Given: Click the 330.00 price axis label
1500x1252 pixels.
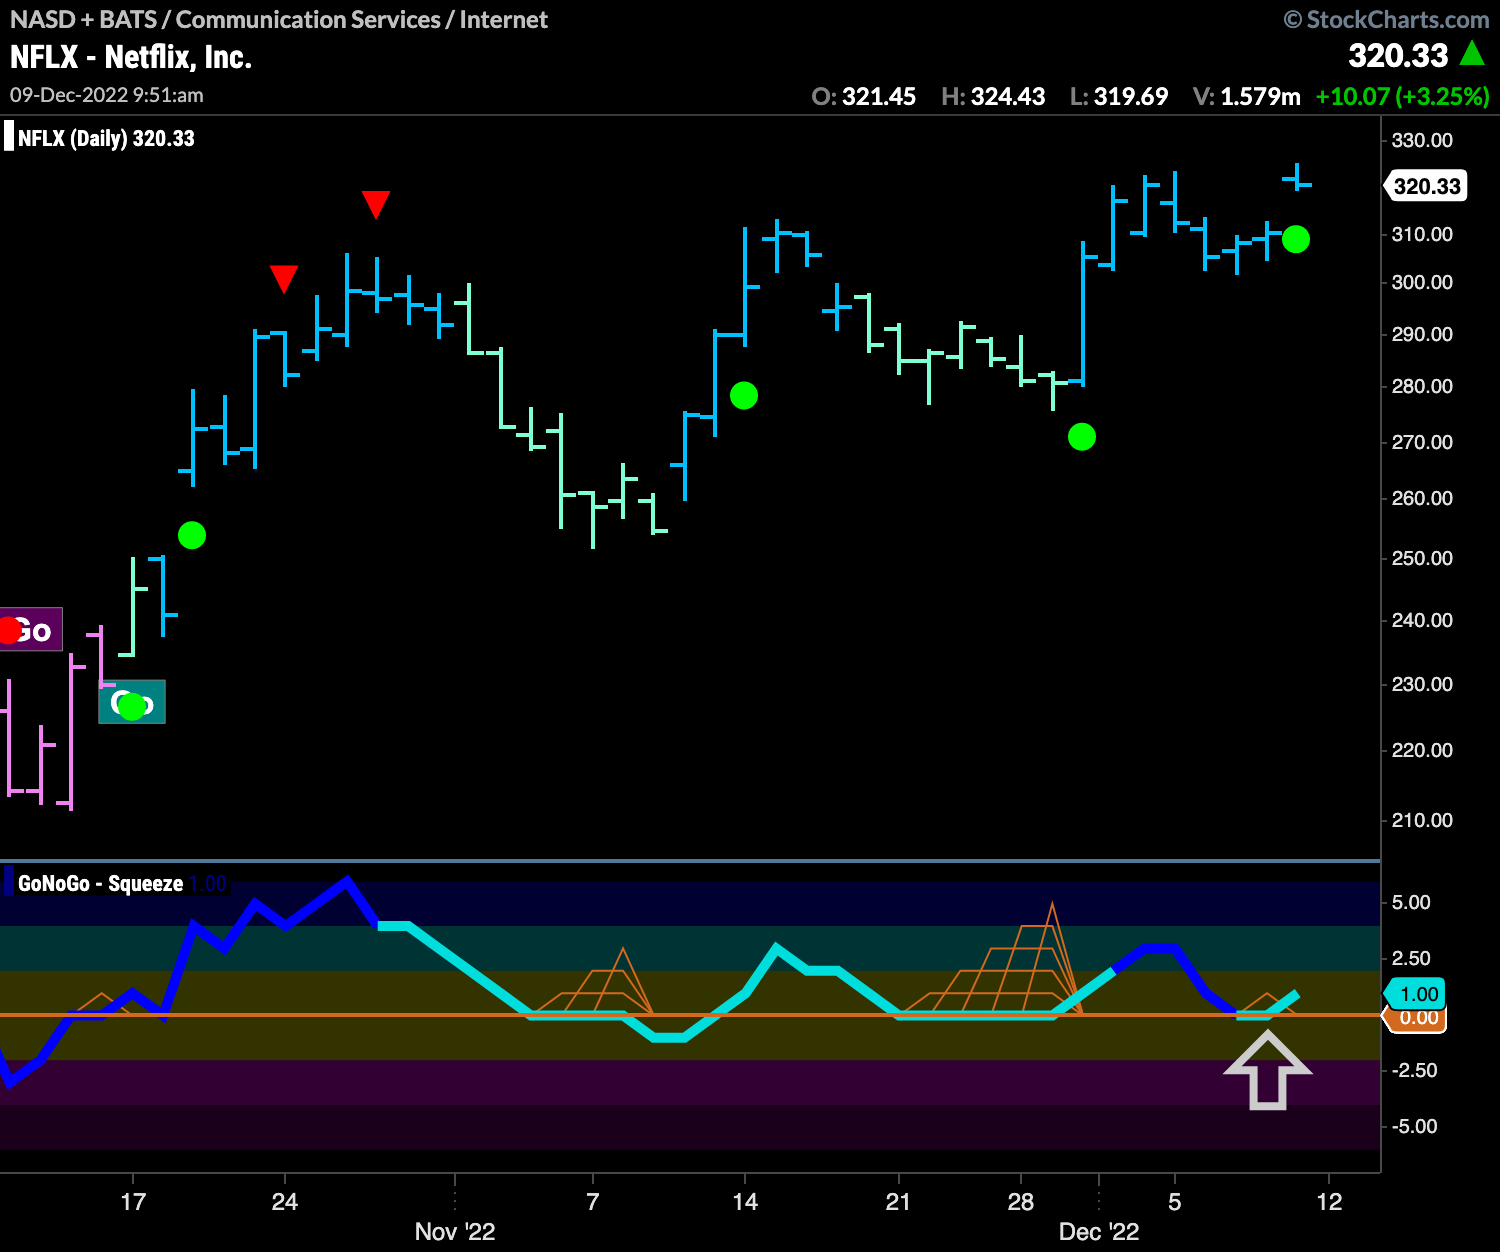Looking at the screenshot, I should tap(1422, 140).
